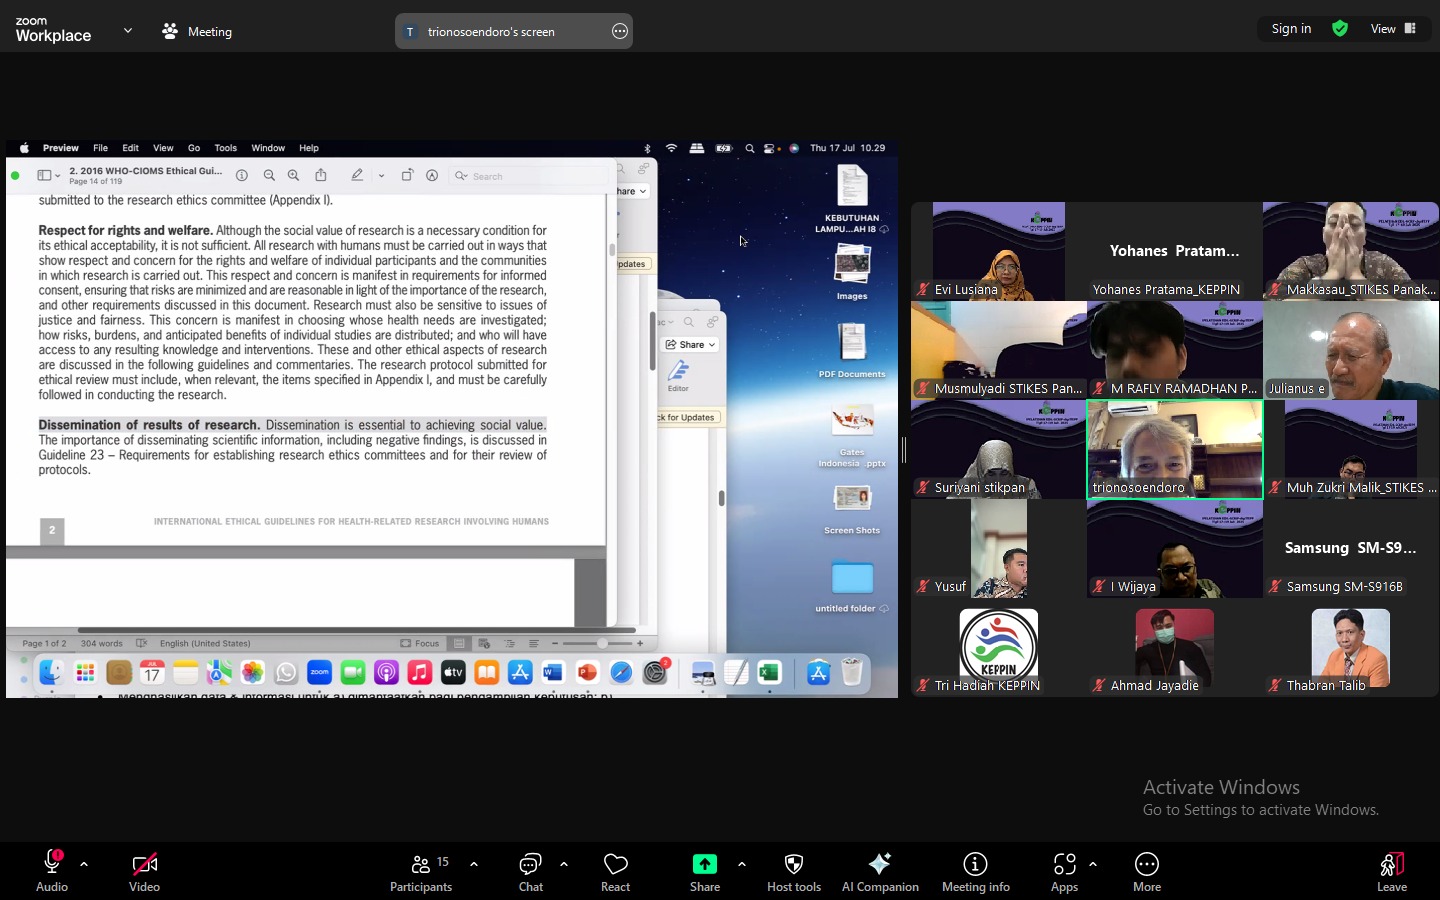Open 'KEBUTUHAN LAMPU' desktop file

(x=852, y=199)
